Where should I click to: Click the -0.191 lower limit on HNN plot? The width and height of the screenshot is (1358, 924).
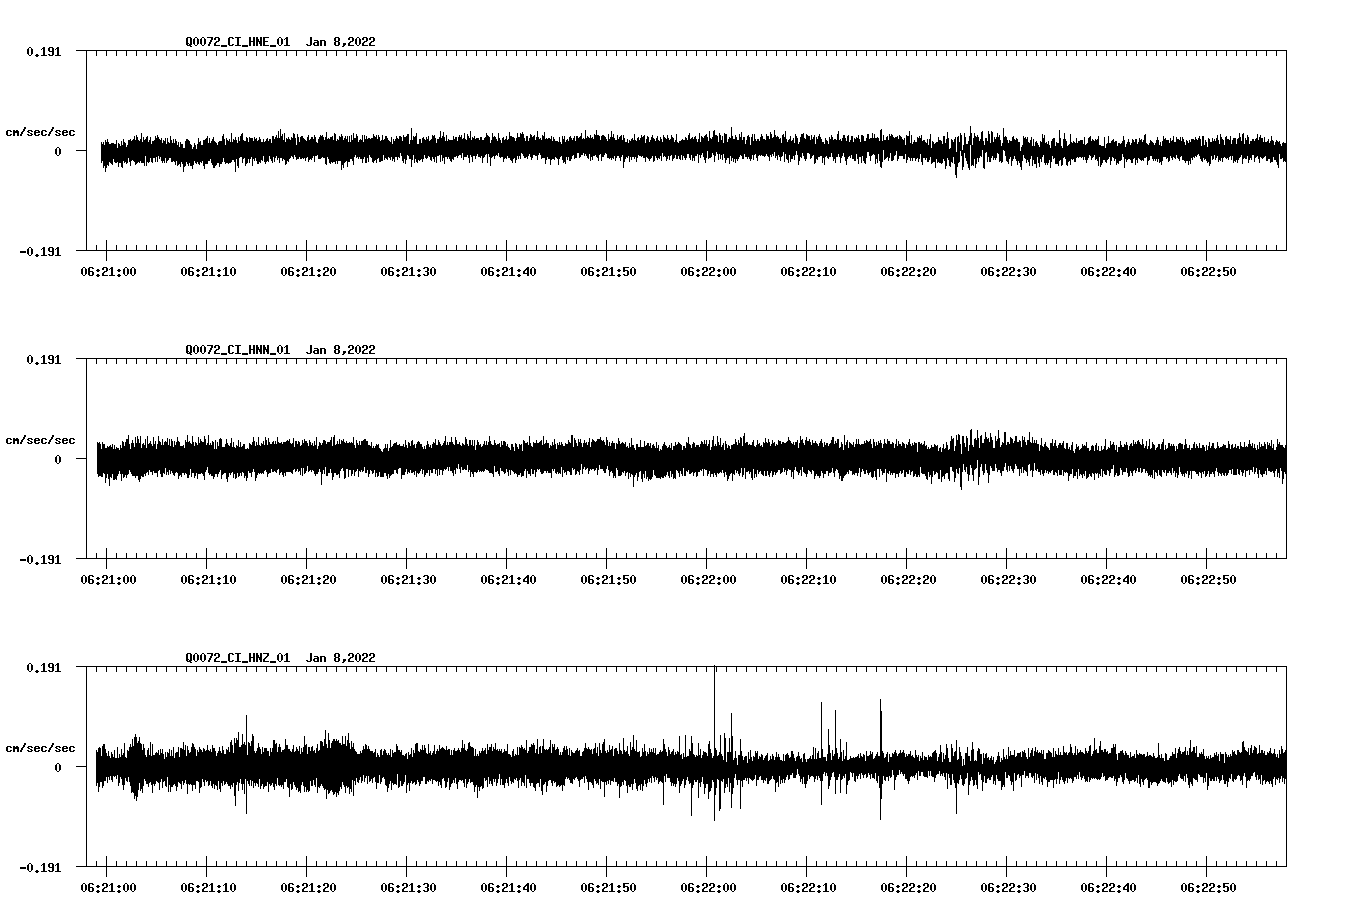[40, 560]
